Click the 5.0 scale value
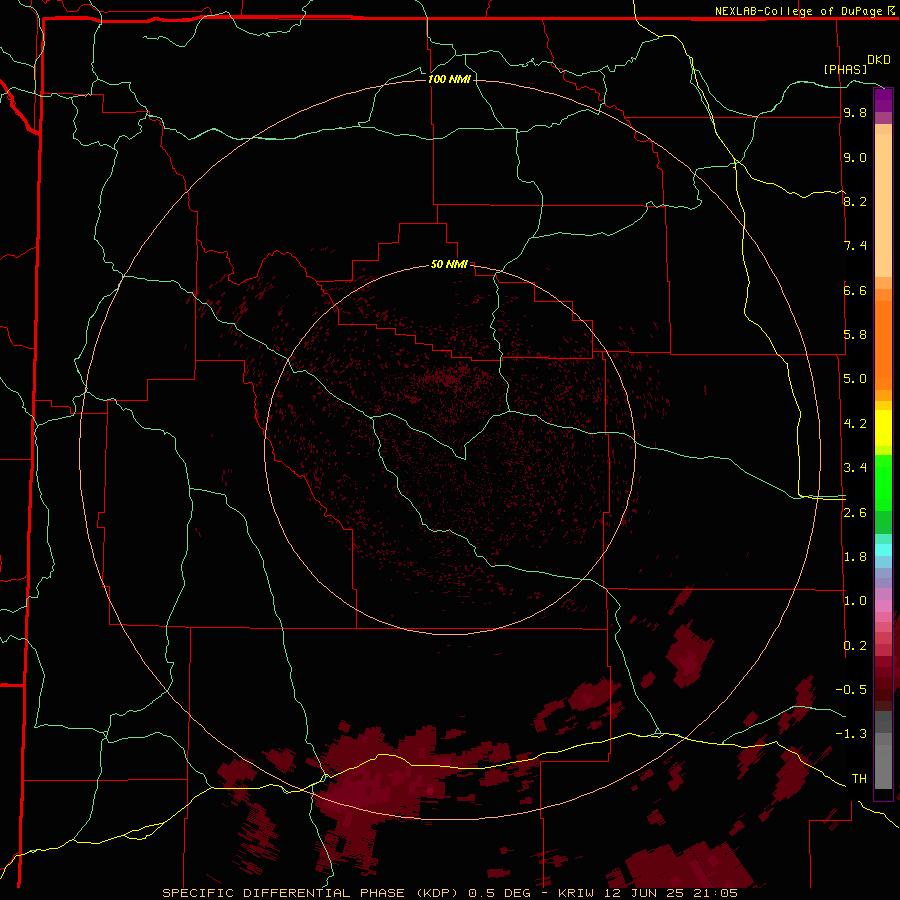The height and width of the screenshot is (900, 900). pyautogui.click(x=855, y=379)
